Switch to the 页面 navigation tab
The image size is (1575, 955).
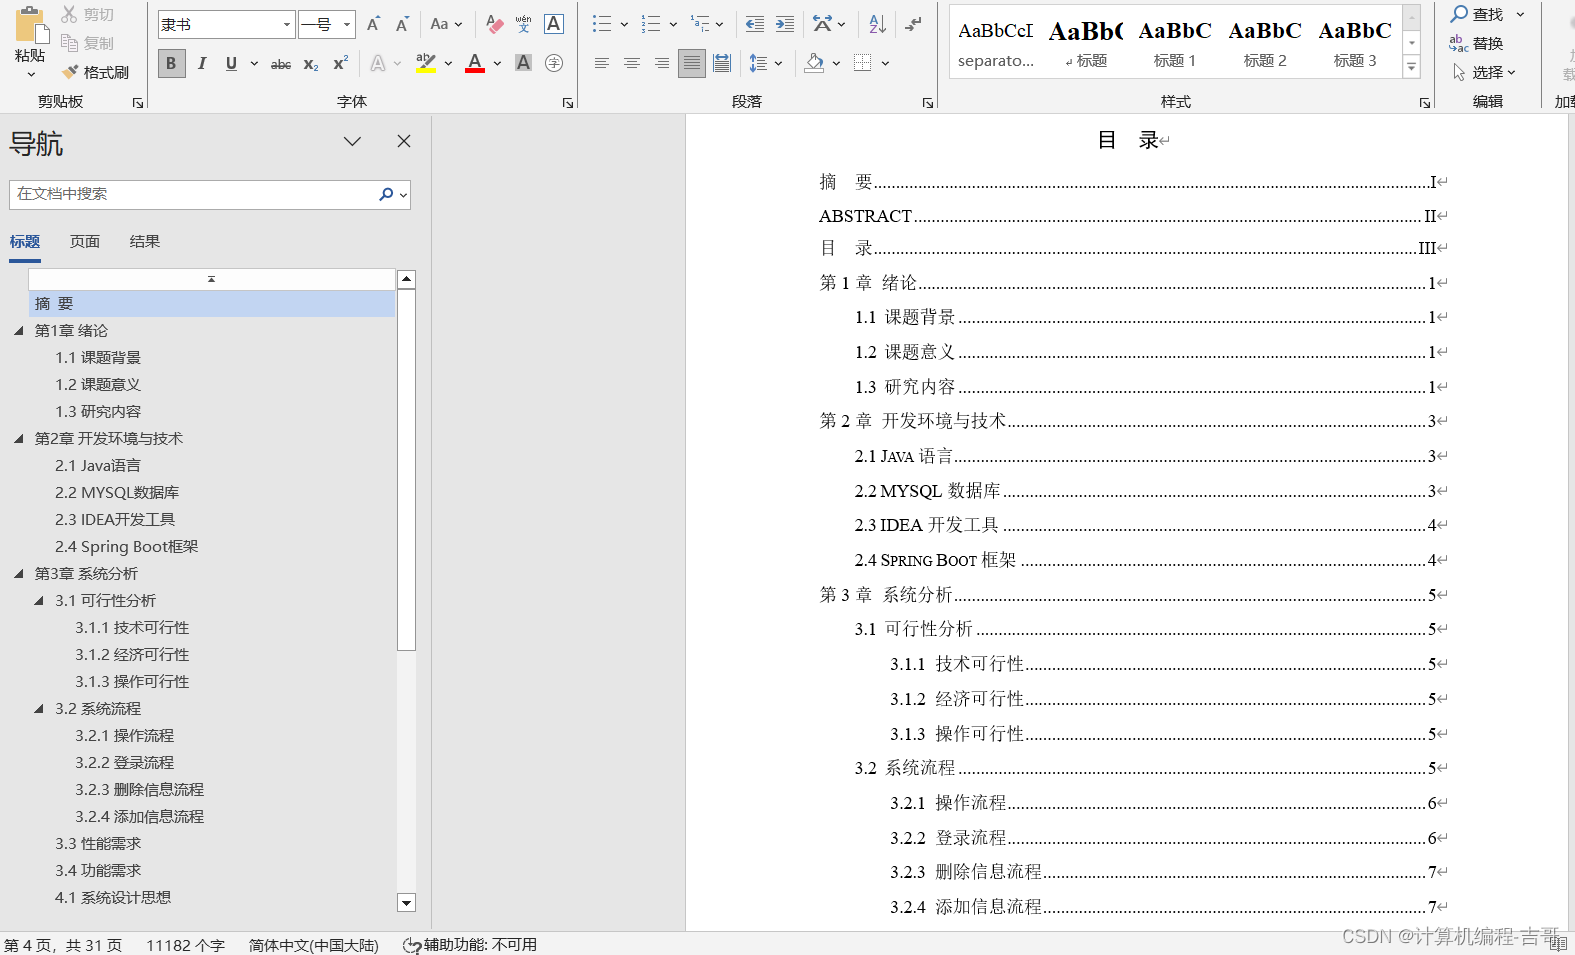[85, 241]
